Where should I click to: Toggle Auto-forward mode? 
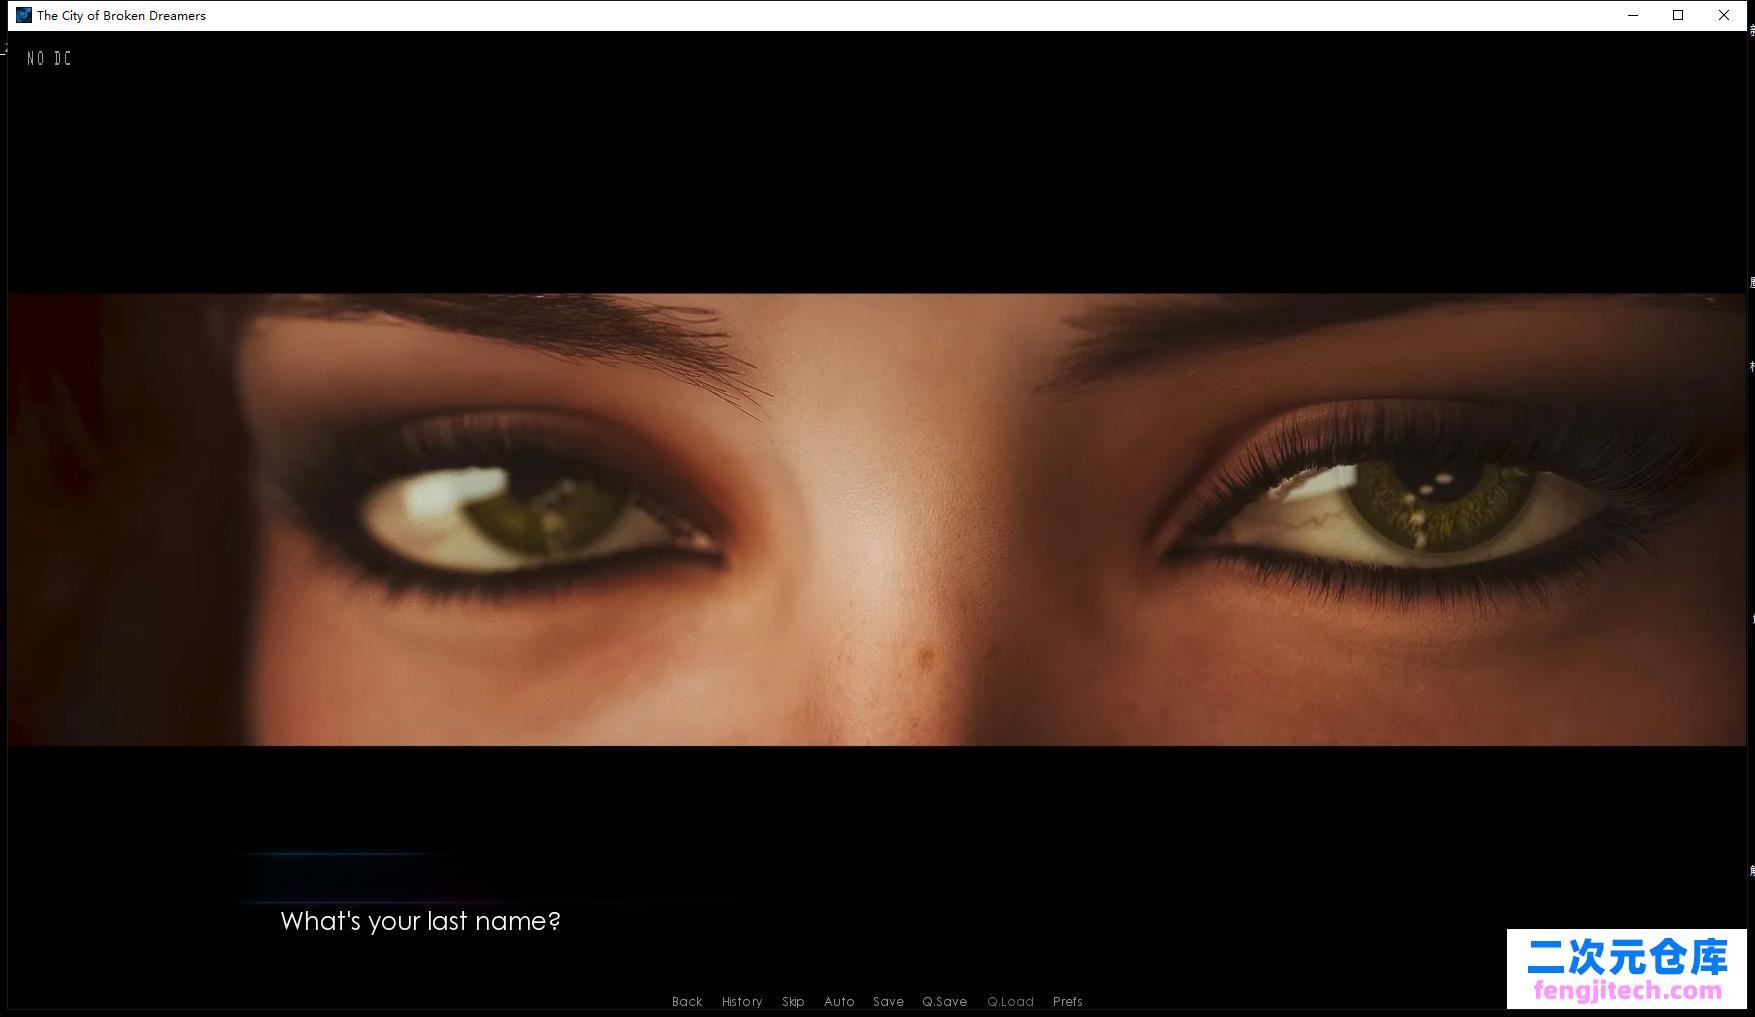point(839,1001)
